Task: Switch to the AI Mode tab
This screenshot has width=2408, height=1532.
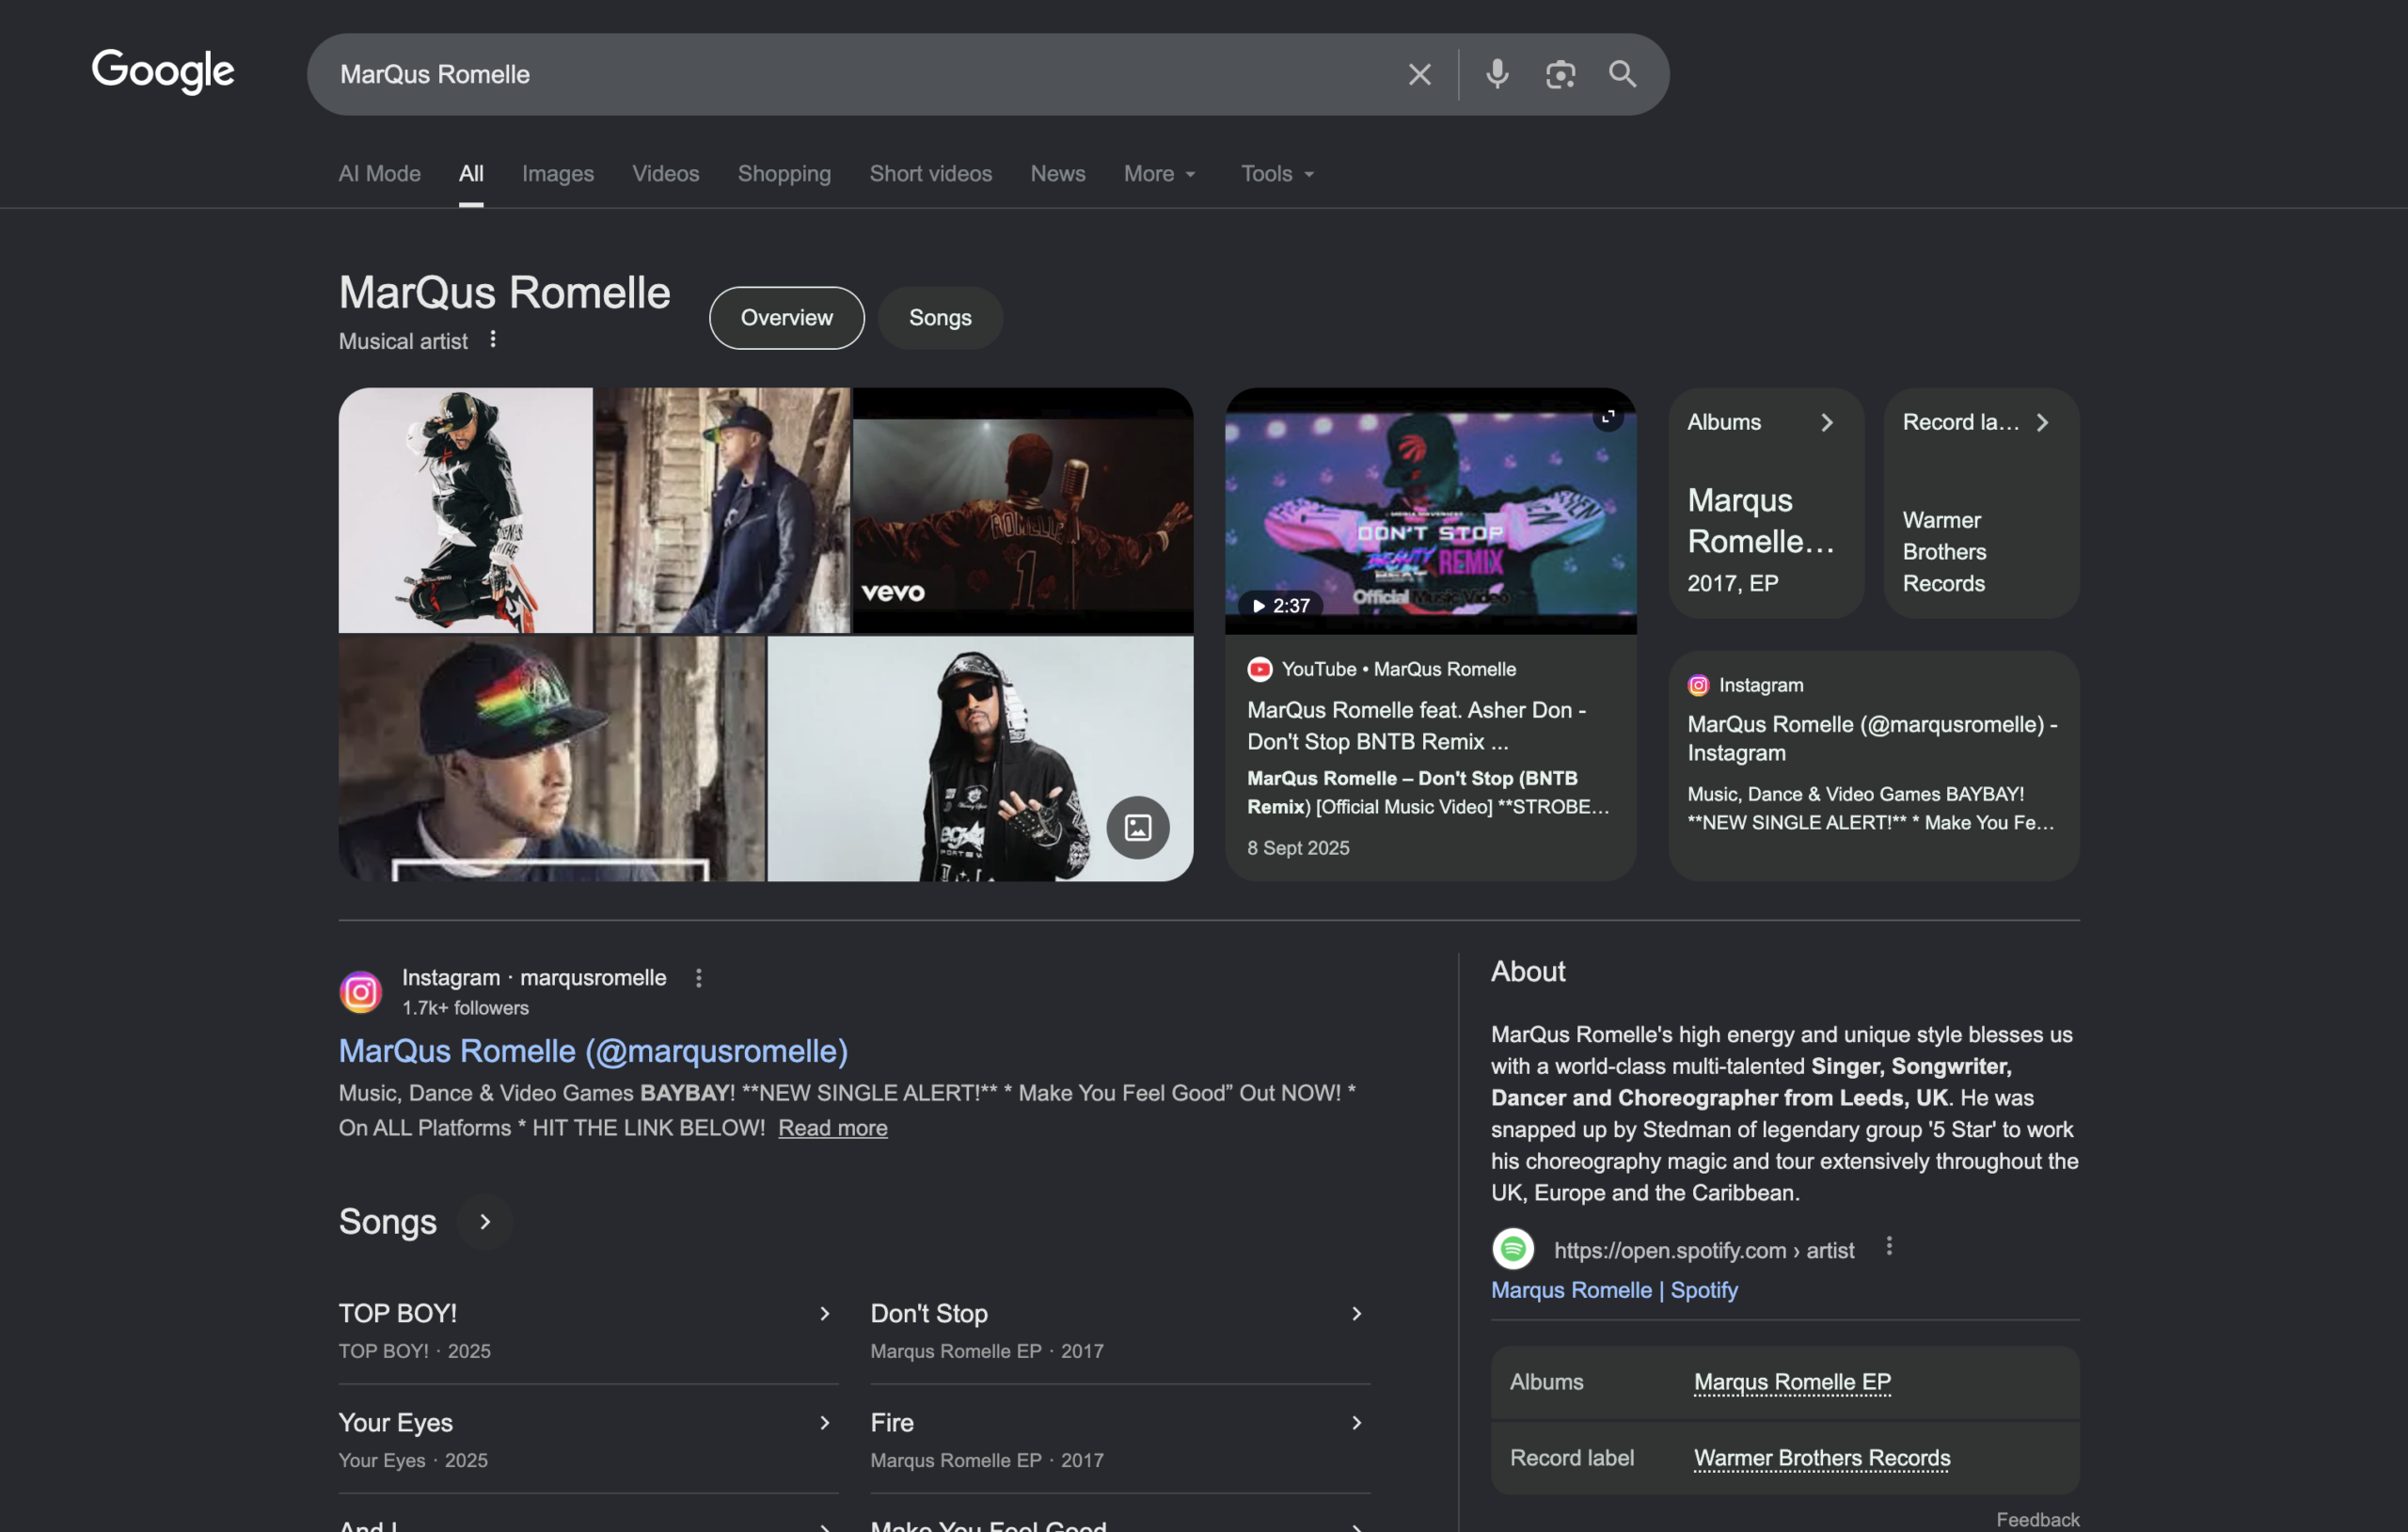Action: pos(379,173)
